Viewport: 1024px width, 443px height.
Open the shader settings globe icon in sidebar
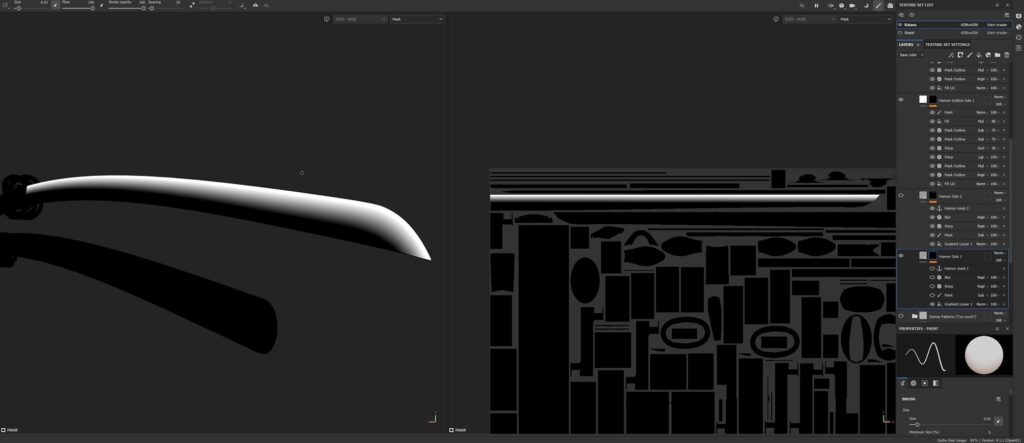[1019, 27]
